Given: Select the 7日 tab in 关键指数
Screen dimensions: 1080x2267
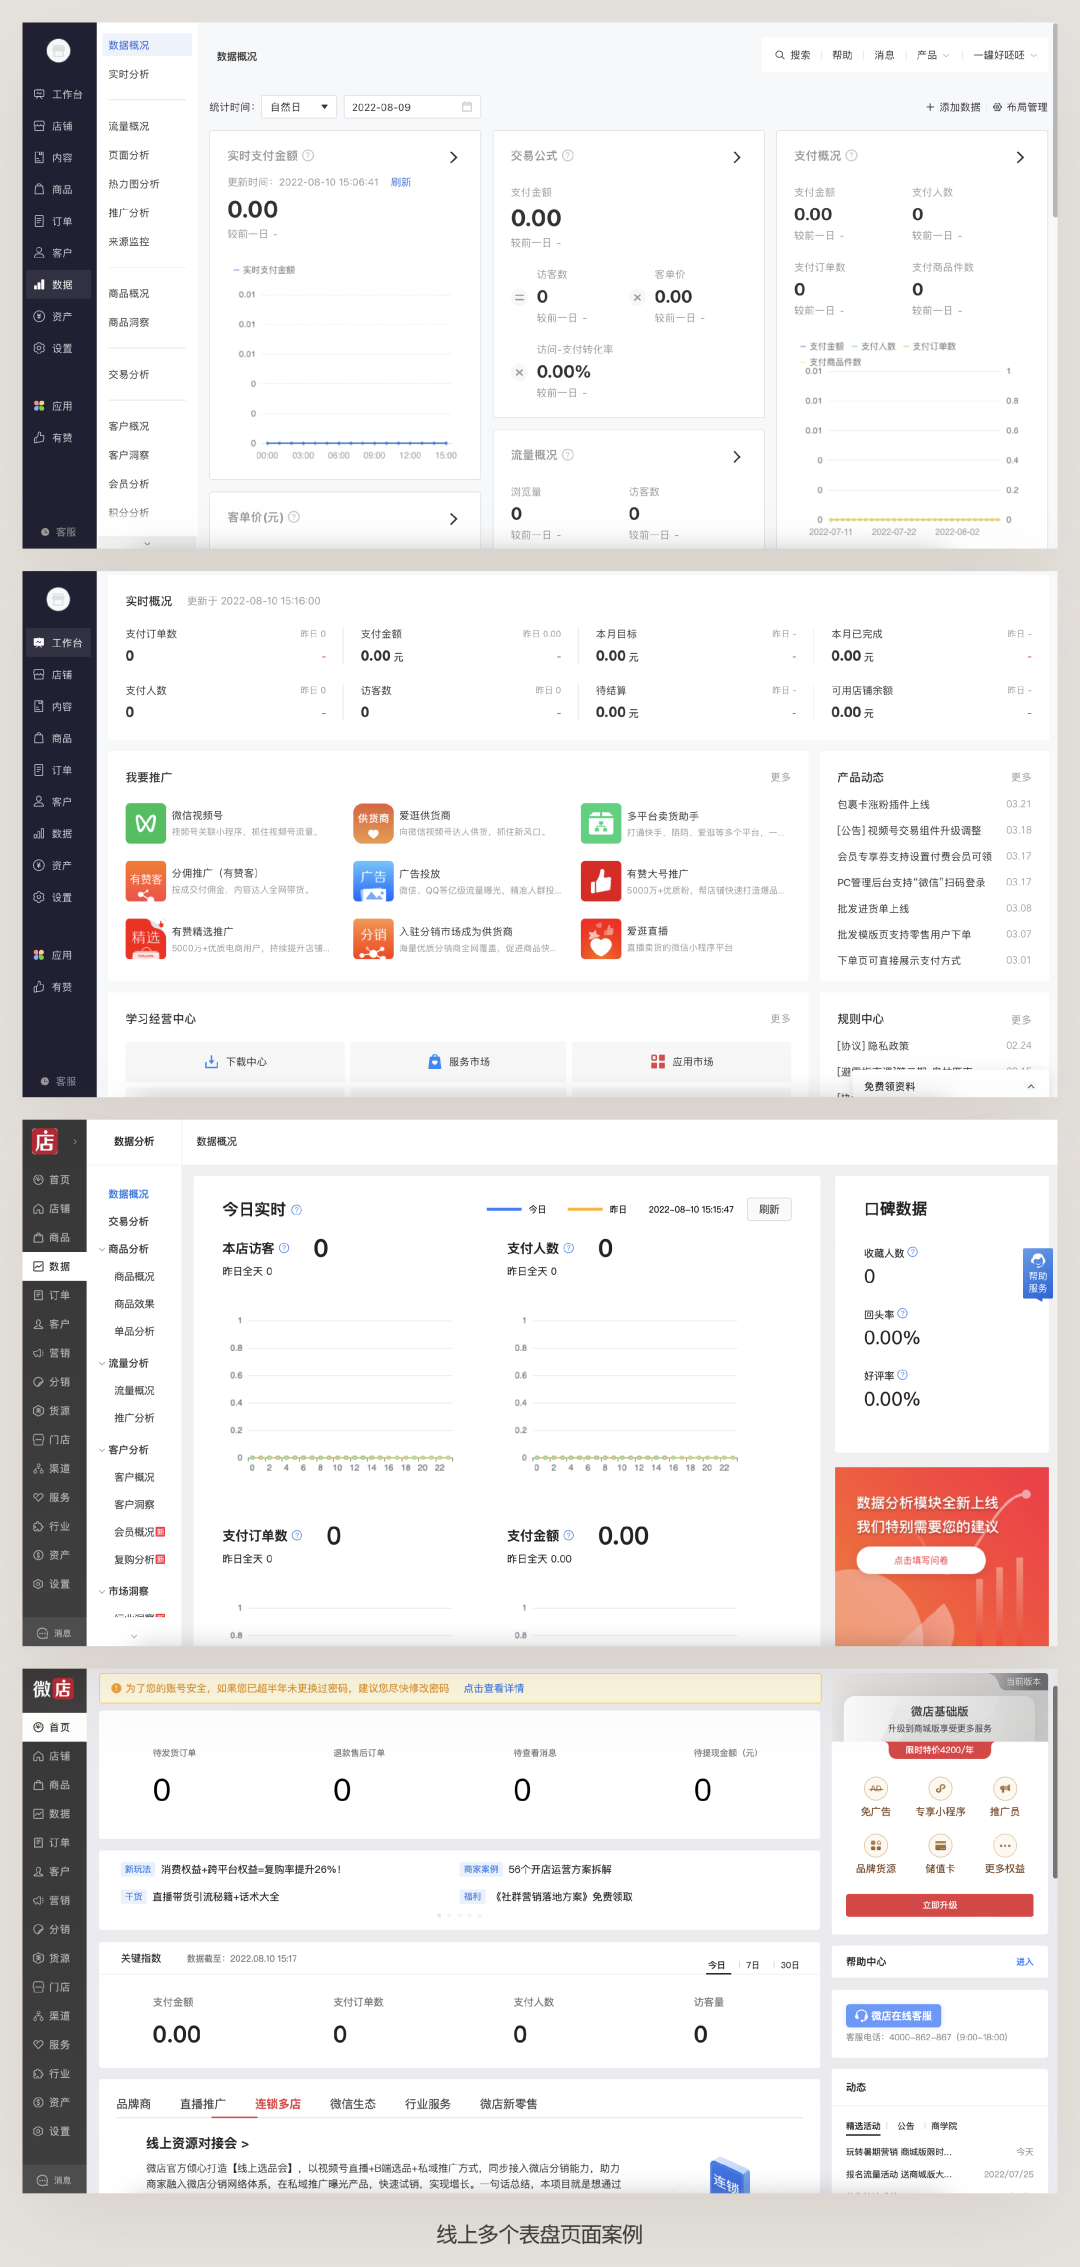Looking at the screenshot, I should coord(752,1965).
